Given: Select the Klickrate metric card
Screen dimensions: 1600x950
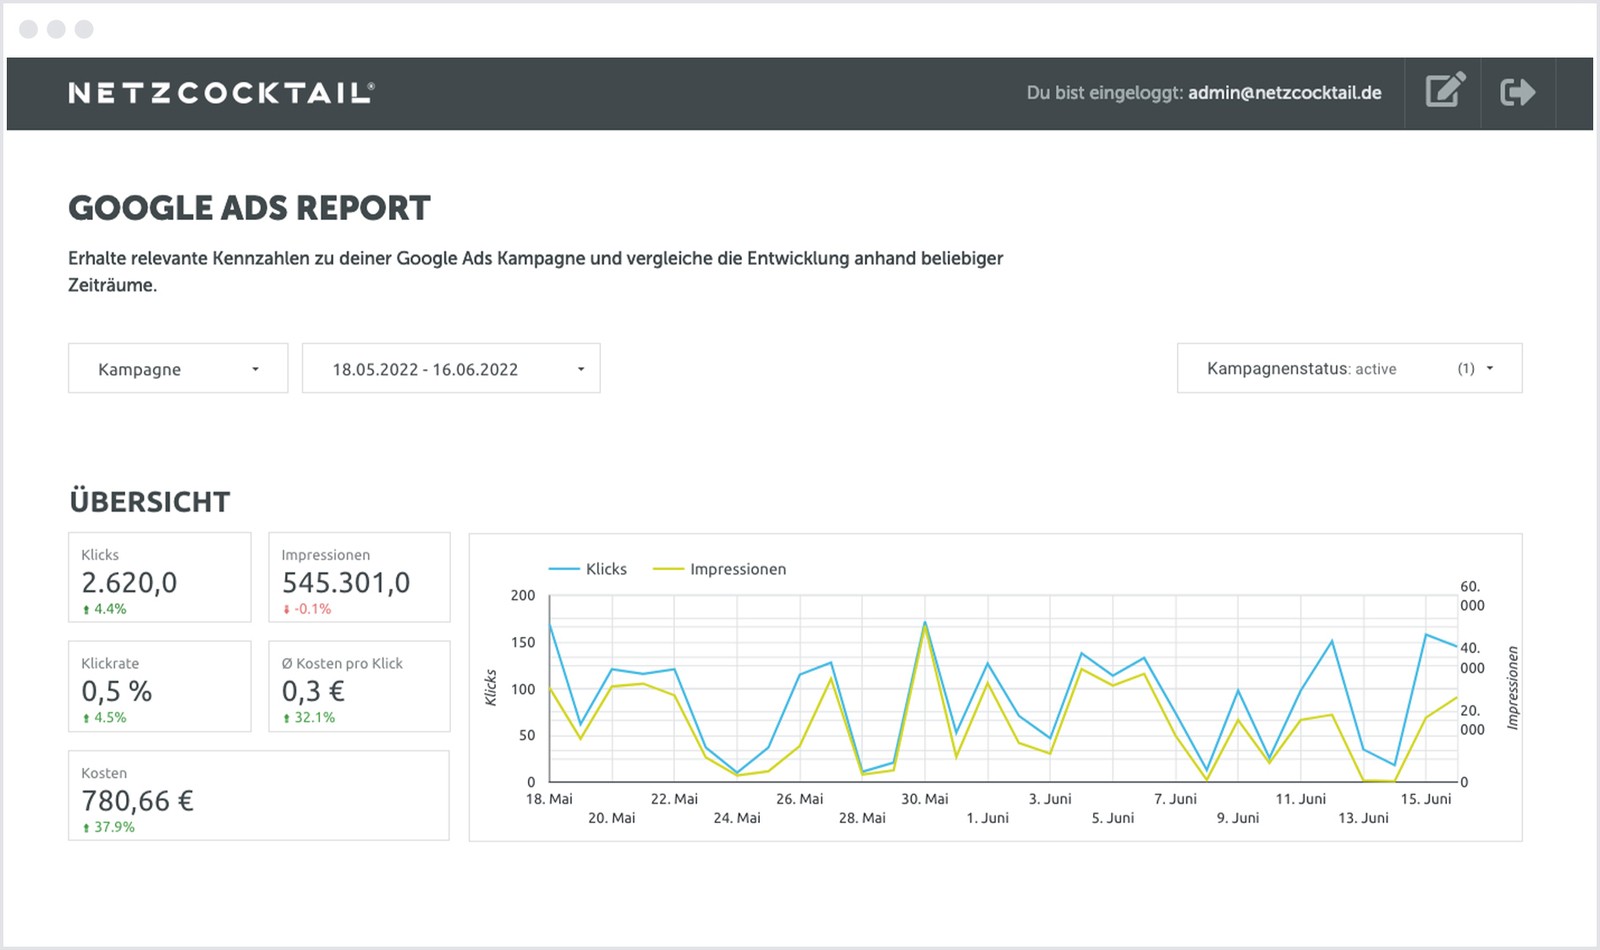Looking at the screenshot, I should pos(159,687).
